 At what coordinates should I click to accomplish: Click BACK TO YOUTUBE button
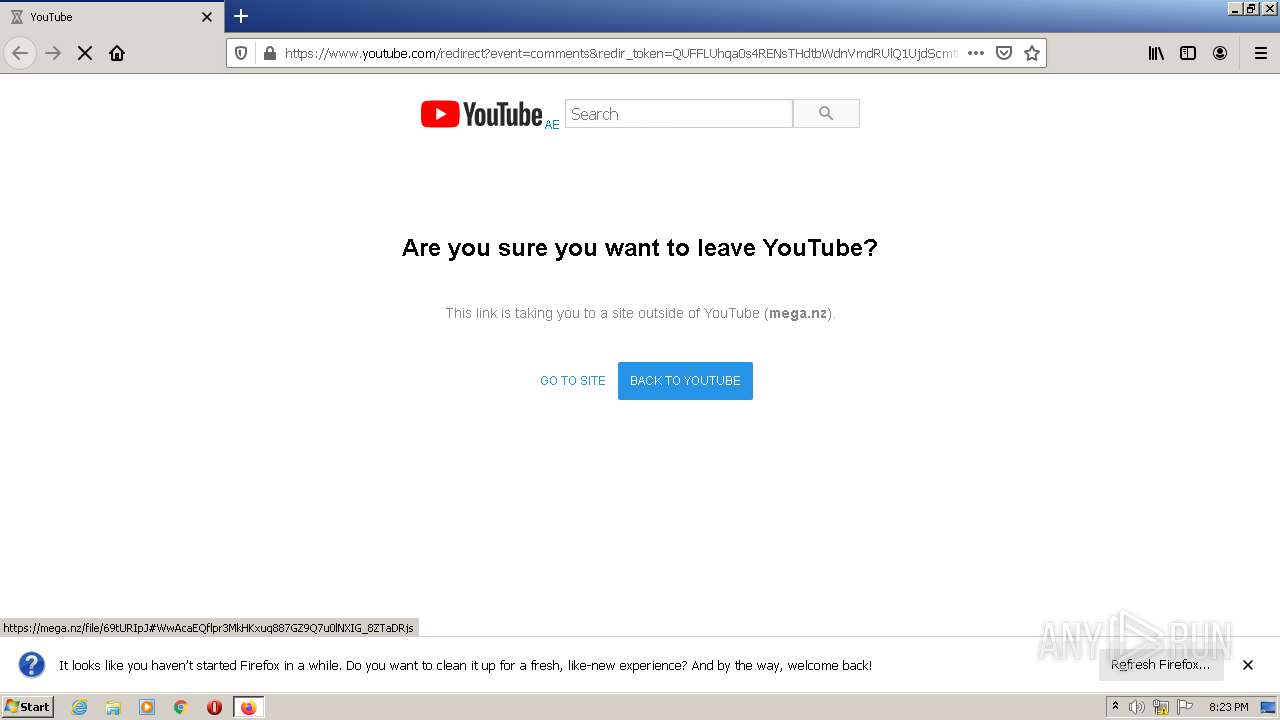pos(685,381)
